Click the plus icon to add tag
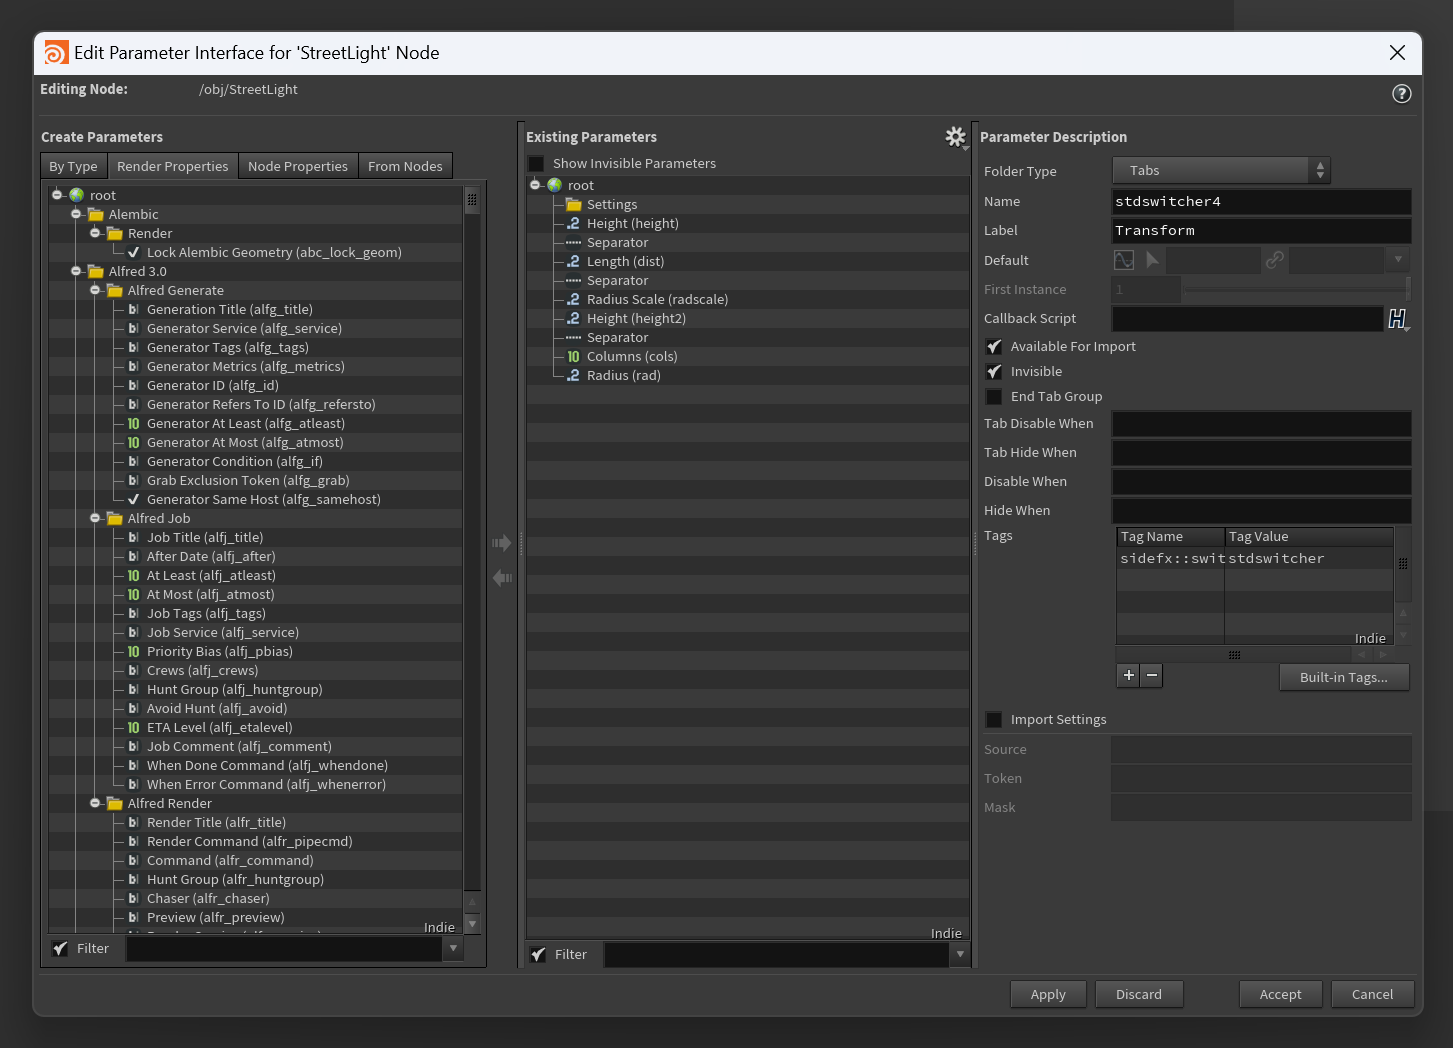Image resolution: width=1453 pixels, height=1048 pixels. (1128, 675)
